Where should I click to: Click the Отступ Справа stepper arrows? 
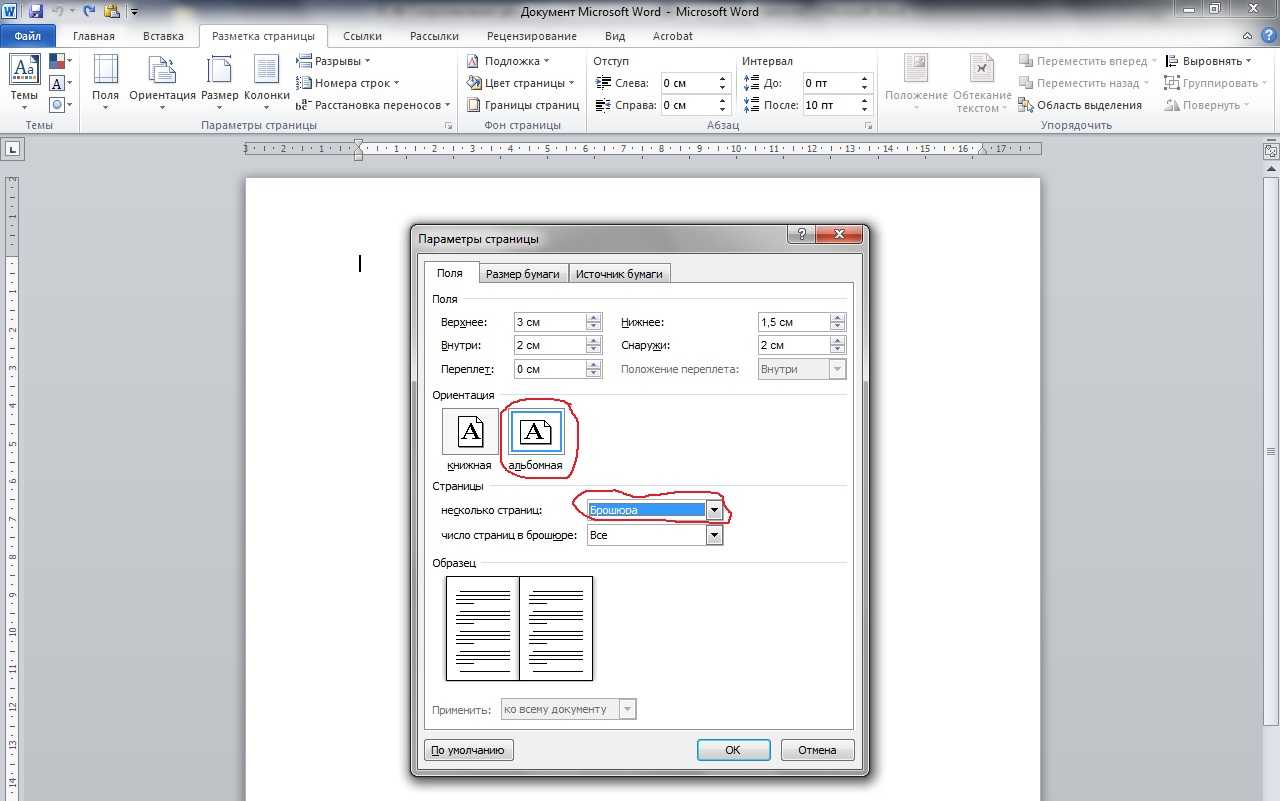tap(722, 105)
